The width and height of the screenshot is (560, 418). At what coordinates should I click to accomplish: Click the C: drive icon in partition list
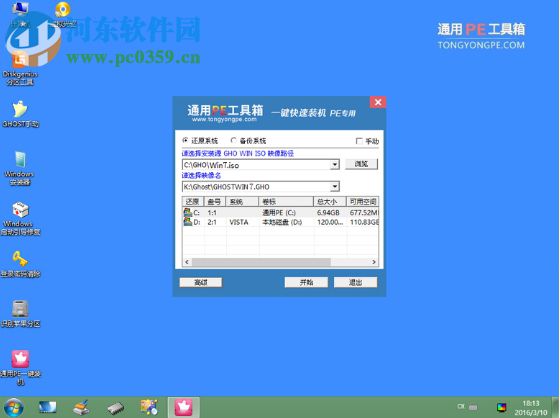point(188,212)
